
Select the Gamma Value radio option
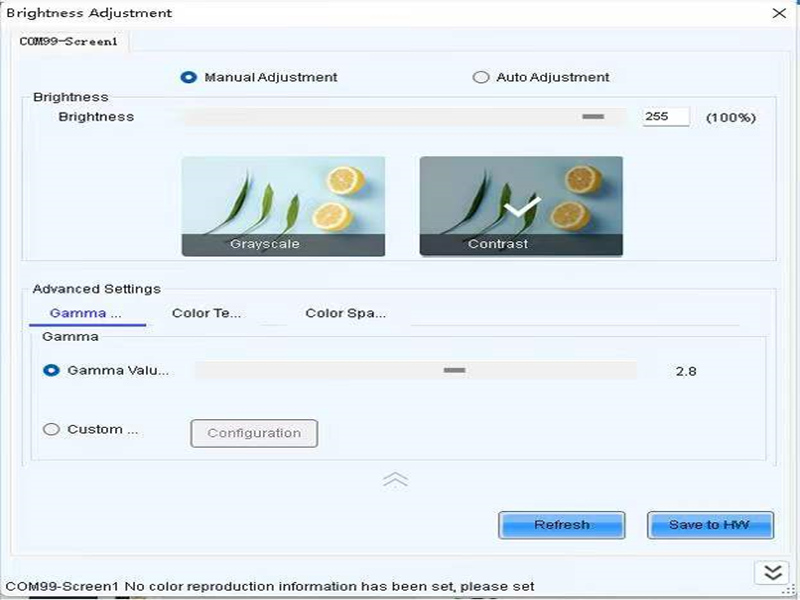coord(52,370)
